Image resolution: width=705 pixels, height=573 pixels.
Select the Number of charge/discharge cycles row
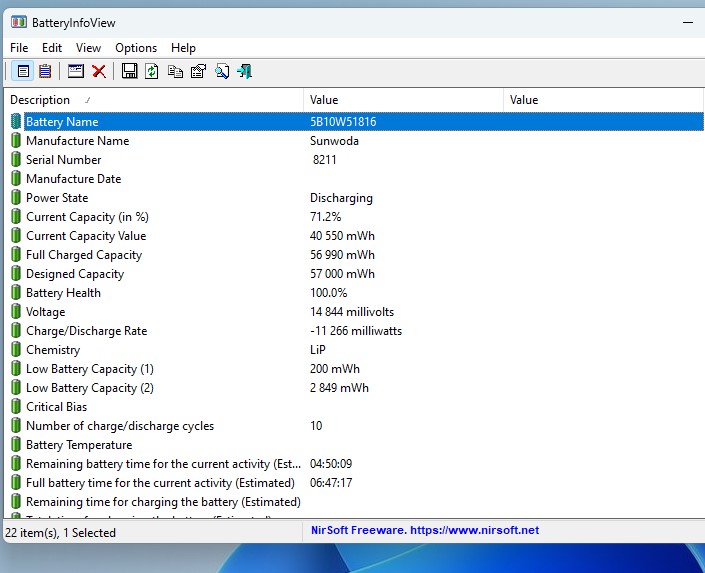tap(119, 426)
